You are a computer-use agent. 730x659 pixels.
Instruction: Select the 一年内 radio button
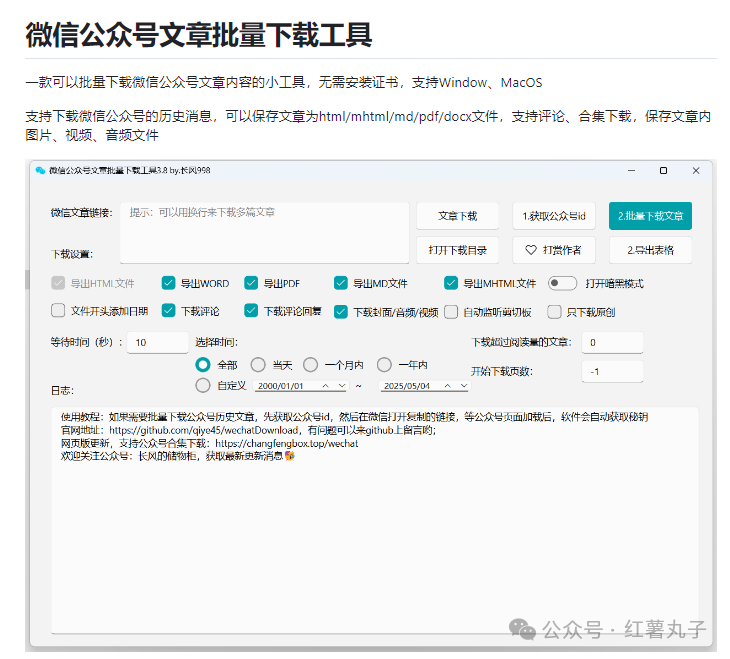click(384, 365)
